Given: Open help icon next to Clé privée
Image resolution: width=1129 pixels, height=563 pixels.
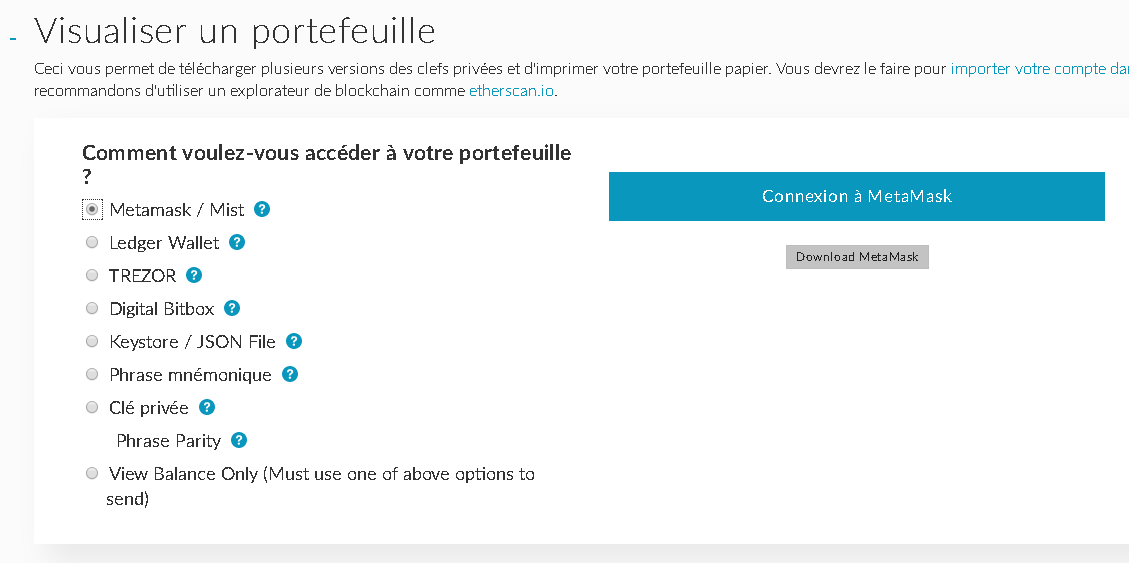Looking at the screenshot, I should coord(207,407).
